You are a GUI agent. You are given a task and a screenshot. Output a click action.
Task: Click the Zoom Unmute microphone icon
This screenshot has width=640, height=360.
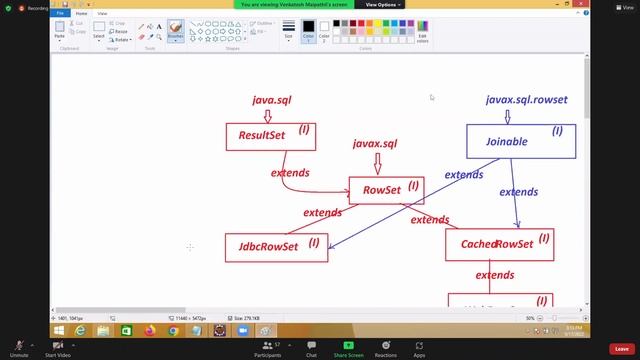[x=19, y=346]
